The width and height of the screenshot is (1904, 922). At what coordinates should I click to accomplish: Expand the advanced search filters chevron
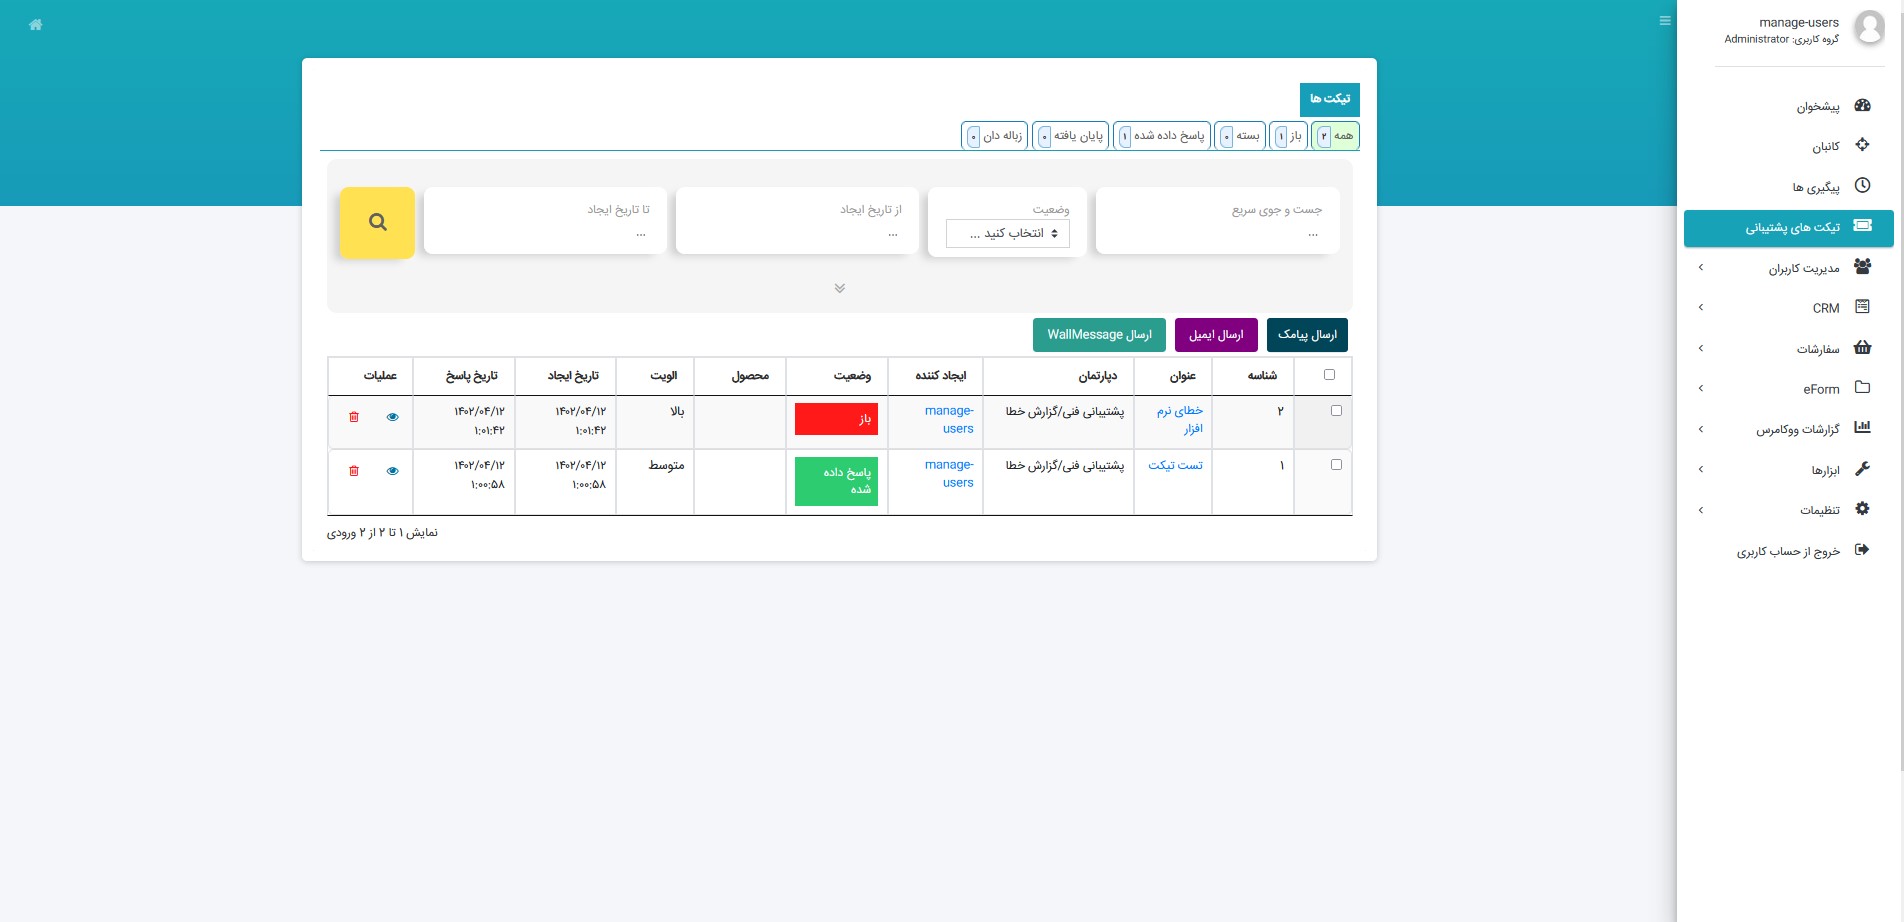click(x=840, y=288)
